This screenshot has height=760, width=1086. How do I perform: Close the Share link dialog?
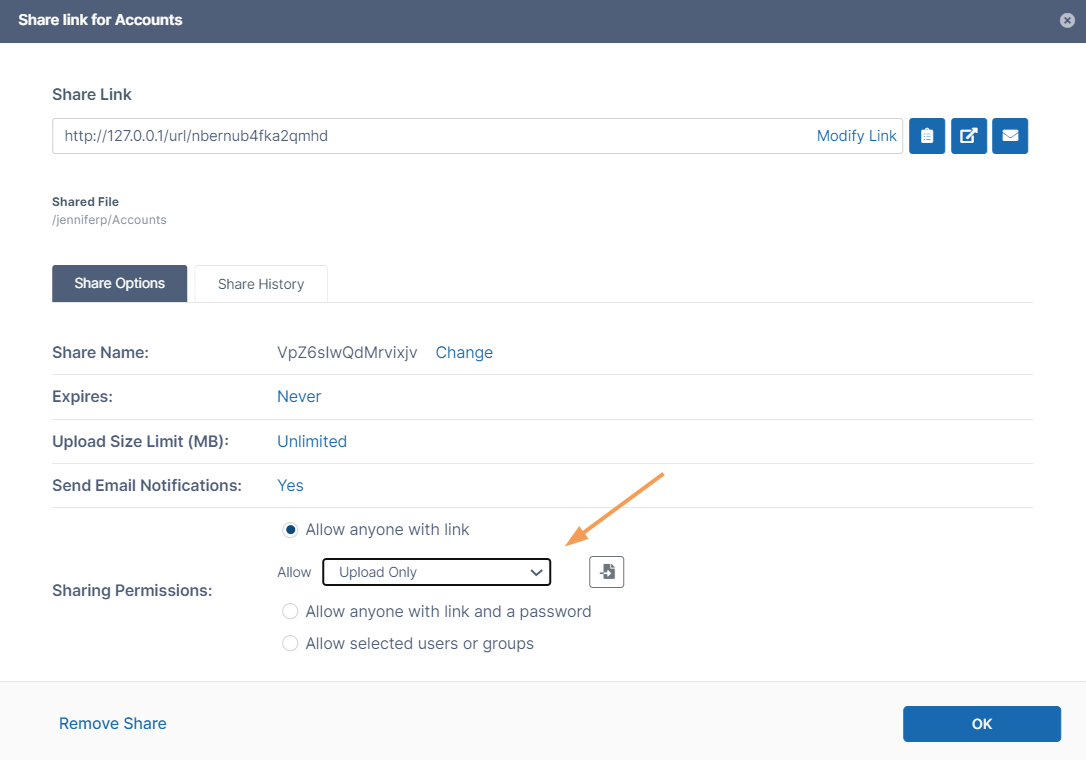click(x=1067, y=20)
